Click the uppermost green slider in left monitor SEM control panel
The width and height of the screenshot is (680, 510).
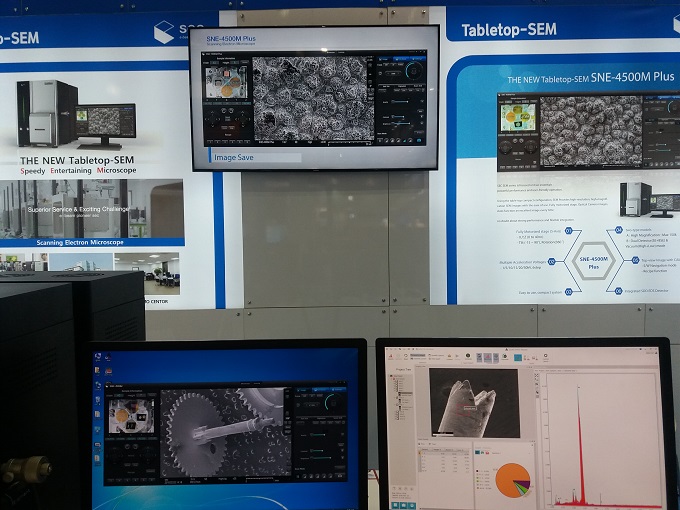click(318, 435)
